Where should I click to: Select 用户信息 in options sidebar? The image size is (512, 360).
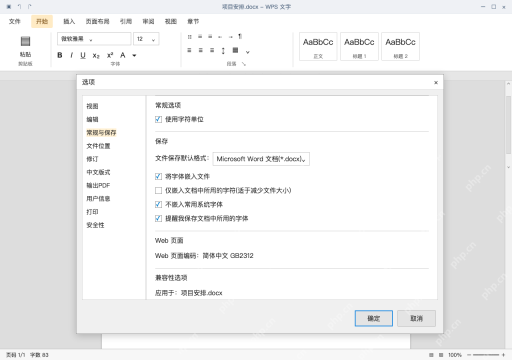pyautogui.click(x=98, y=199)
